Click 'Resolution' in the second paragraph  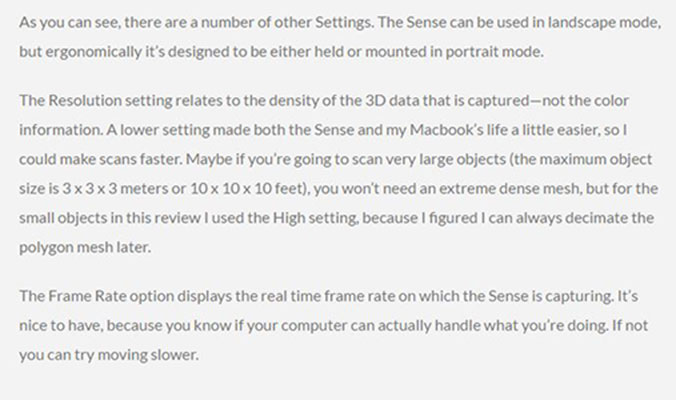(85, 100)
